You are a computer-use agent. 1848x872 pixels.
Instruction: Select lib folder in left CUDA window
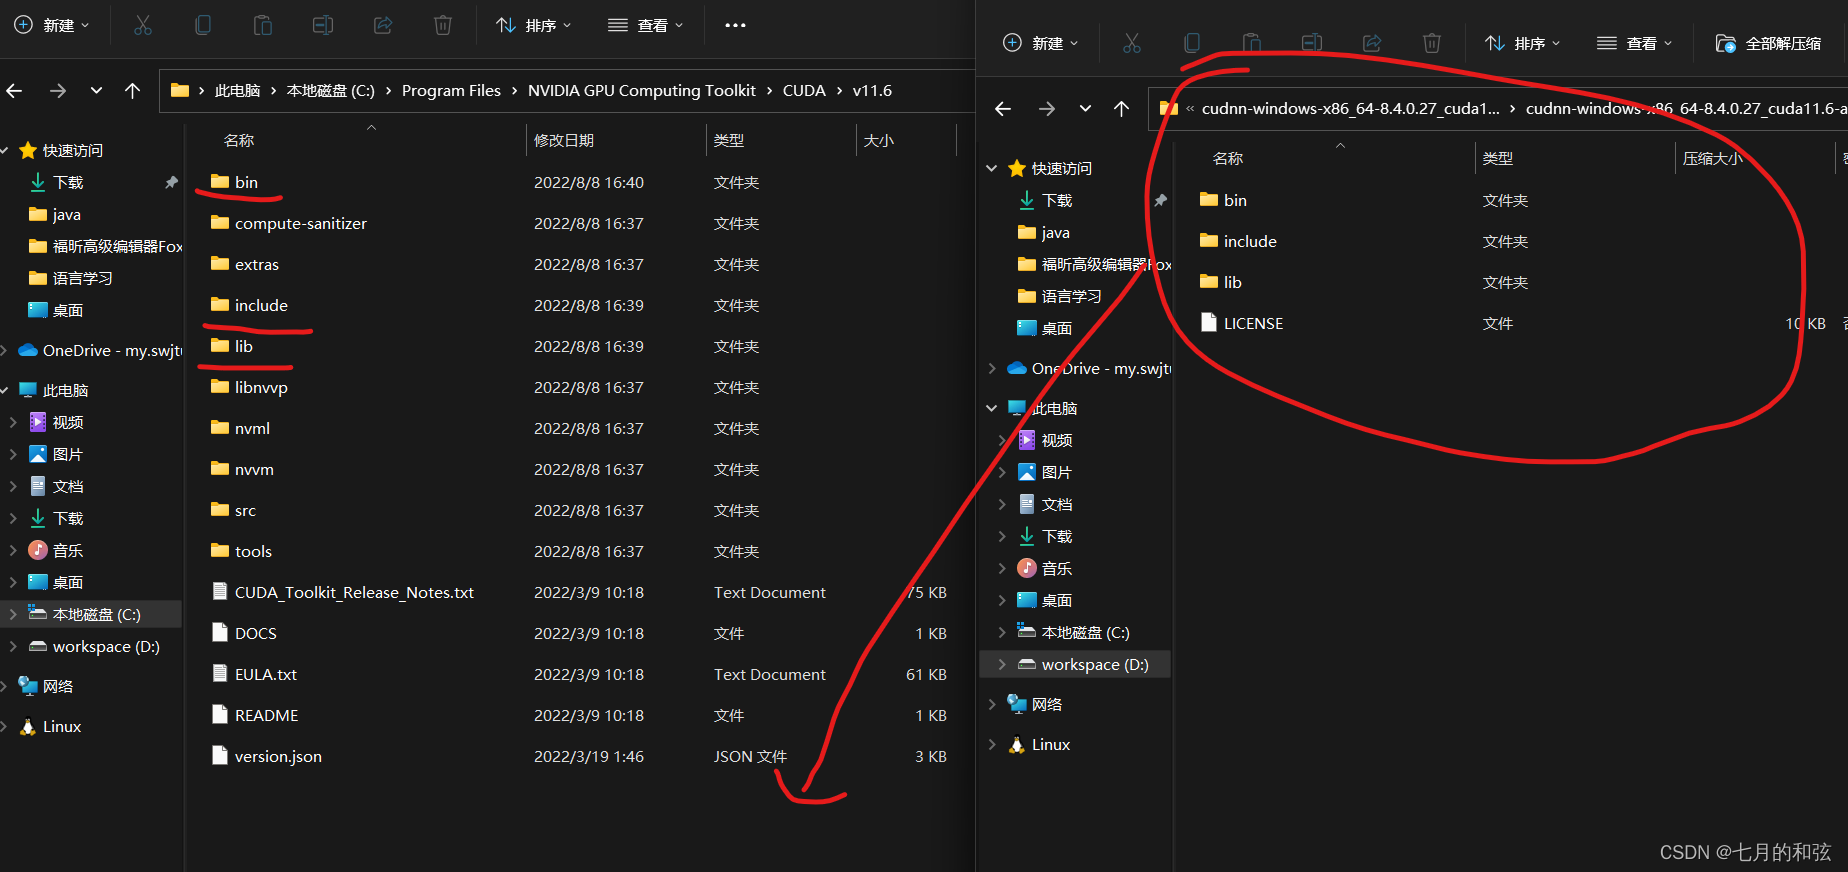click(x=243, y=346)
